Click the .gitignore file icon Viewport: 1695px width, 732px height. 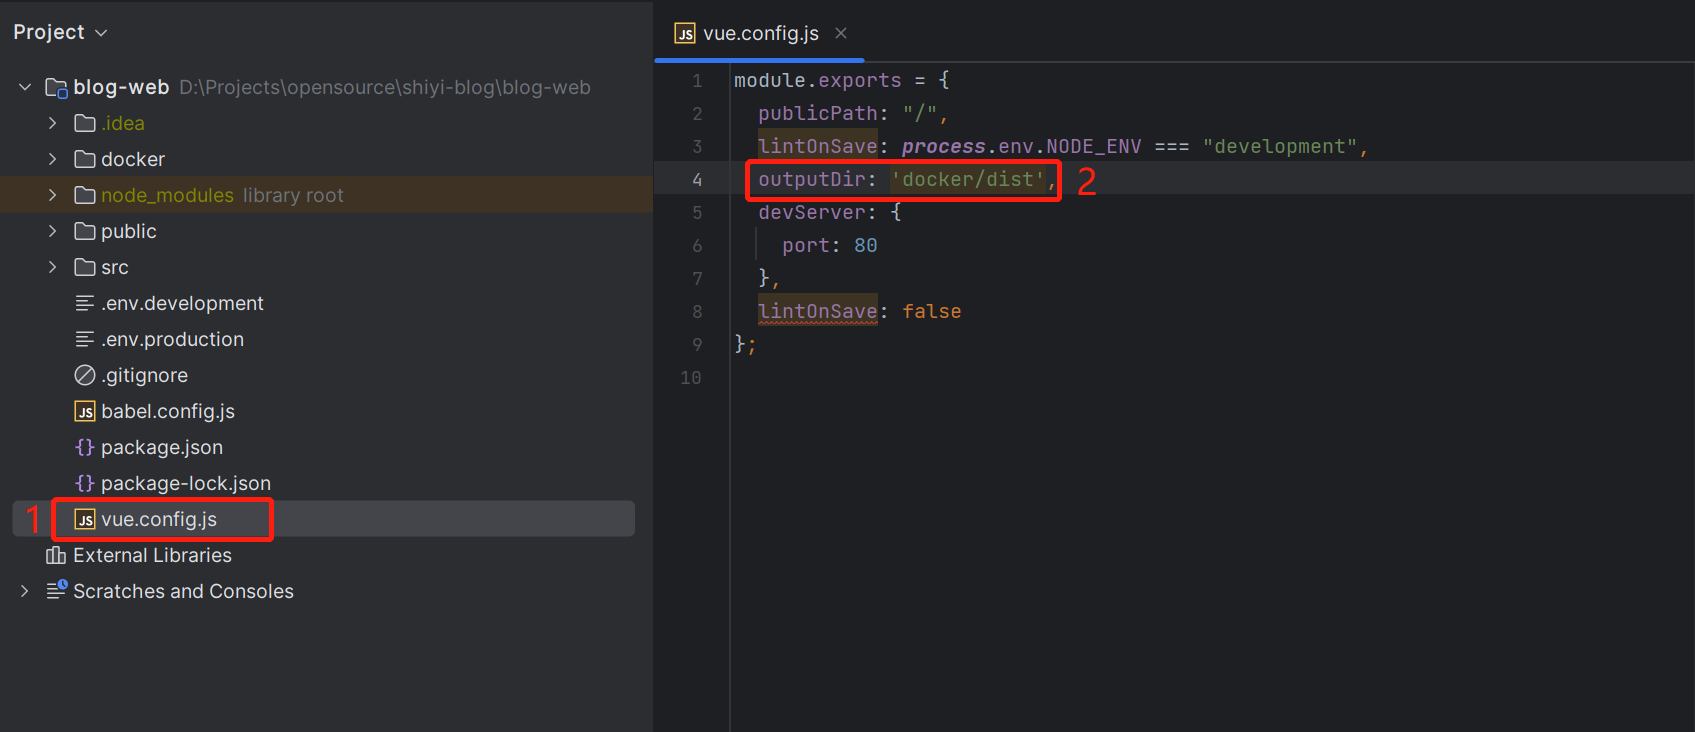pyautogui.click(x=85, y=376)
